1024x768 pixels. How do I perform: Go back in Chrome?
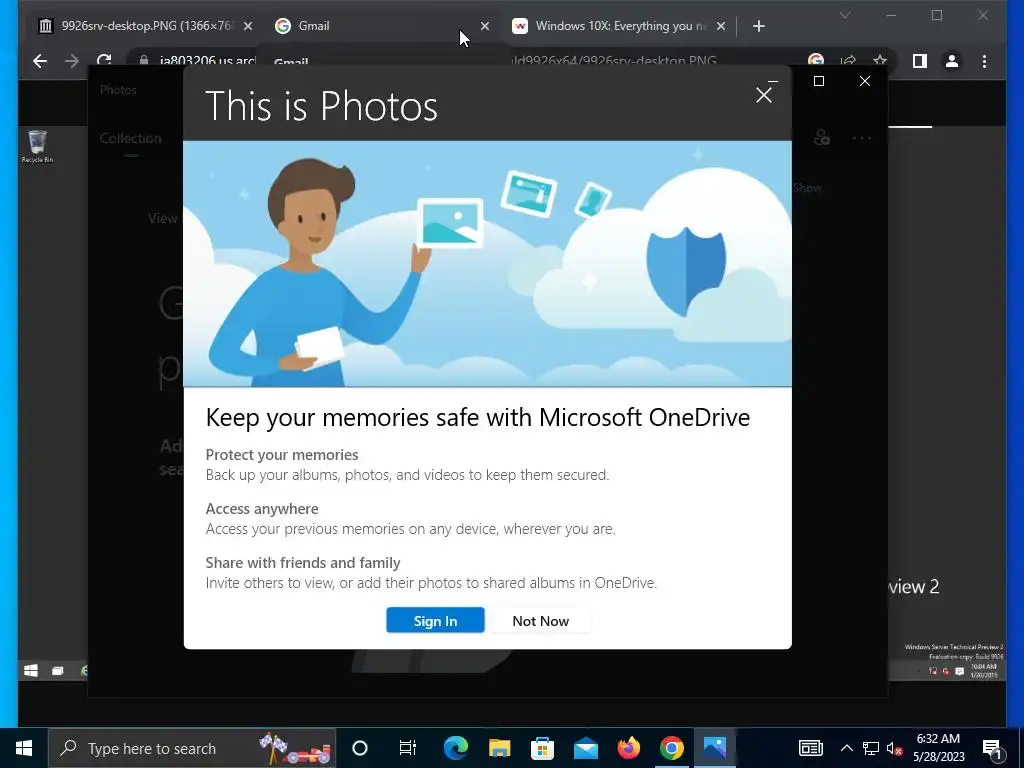(40, 61)
